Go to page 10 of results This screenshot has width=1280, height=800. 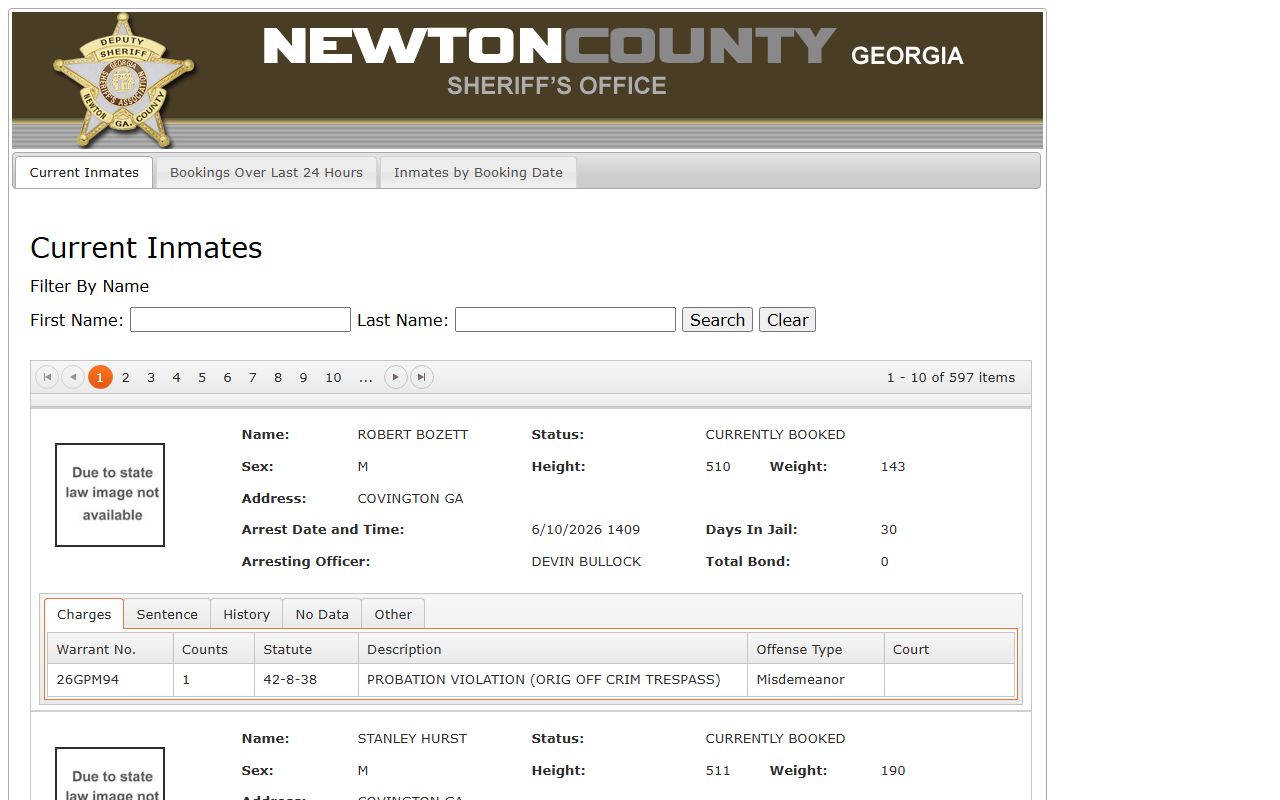333,377
